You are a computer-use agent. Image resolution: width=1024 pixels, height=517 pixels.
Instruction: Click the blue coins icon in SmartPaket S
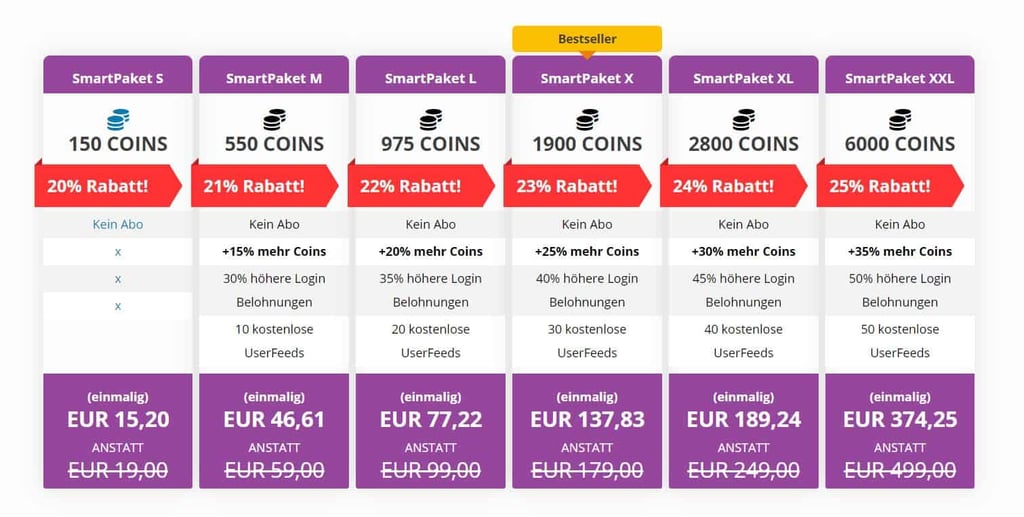tap(118, 119)
